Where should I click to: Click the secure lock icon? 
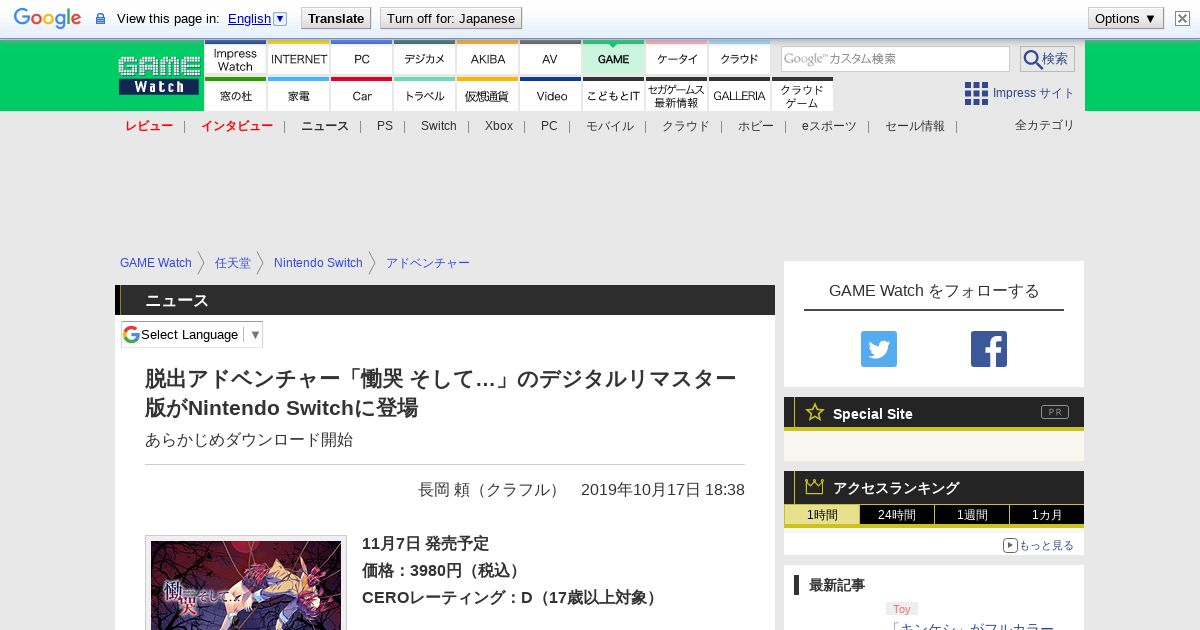[100, 18]
